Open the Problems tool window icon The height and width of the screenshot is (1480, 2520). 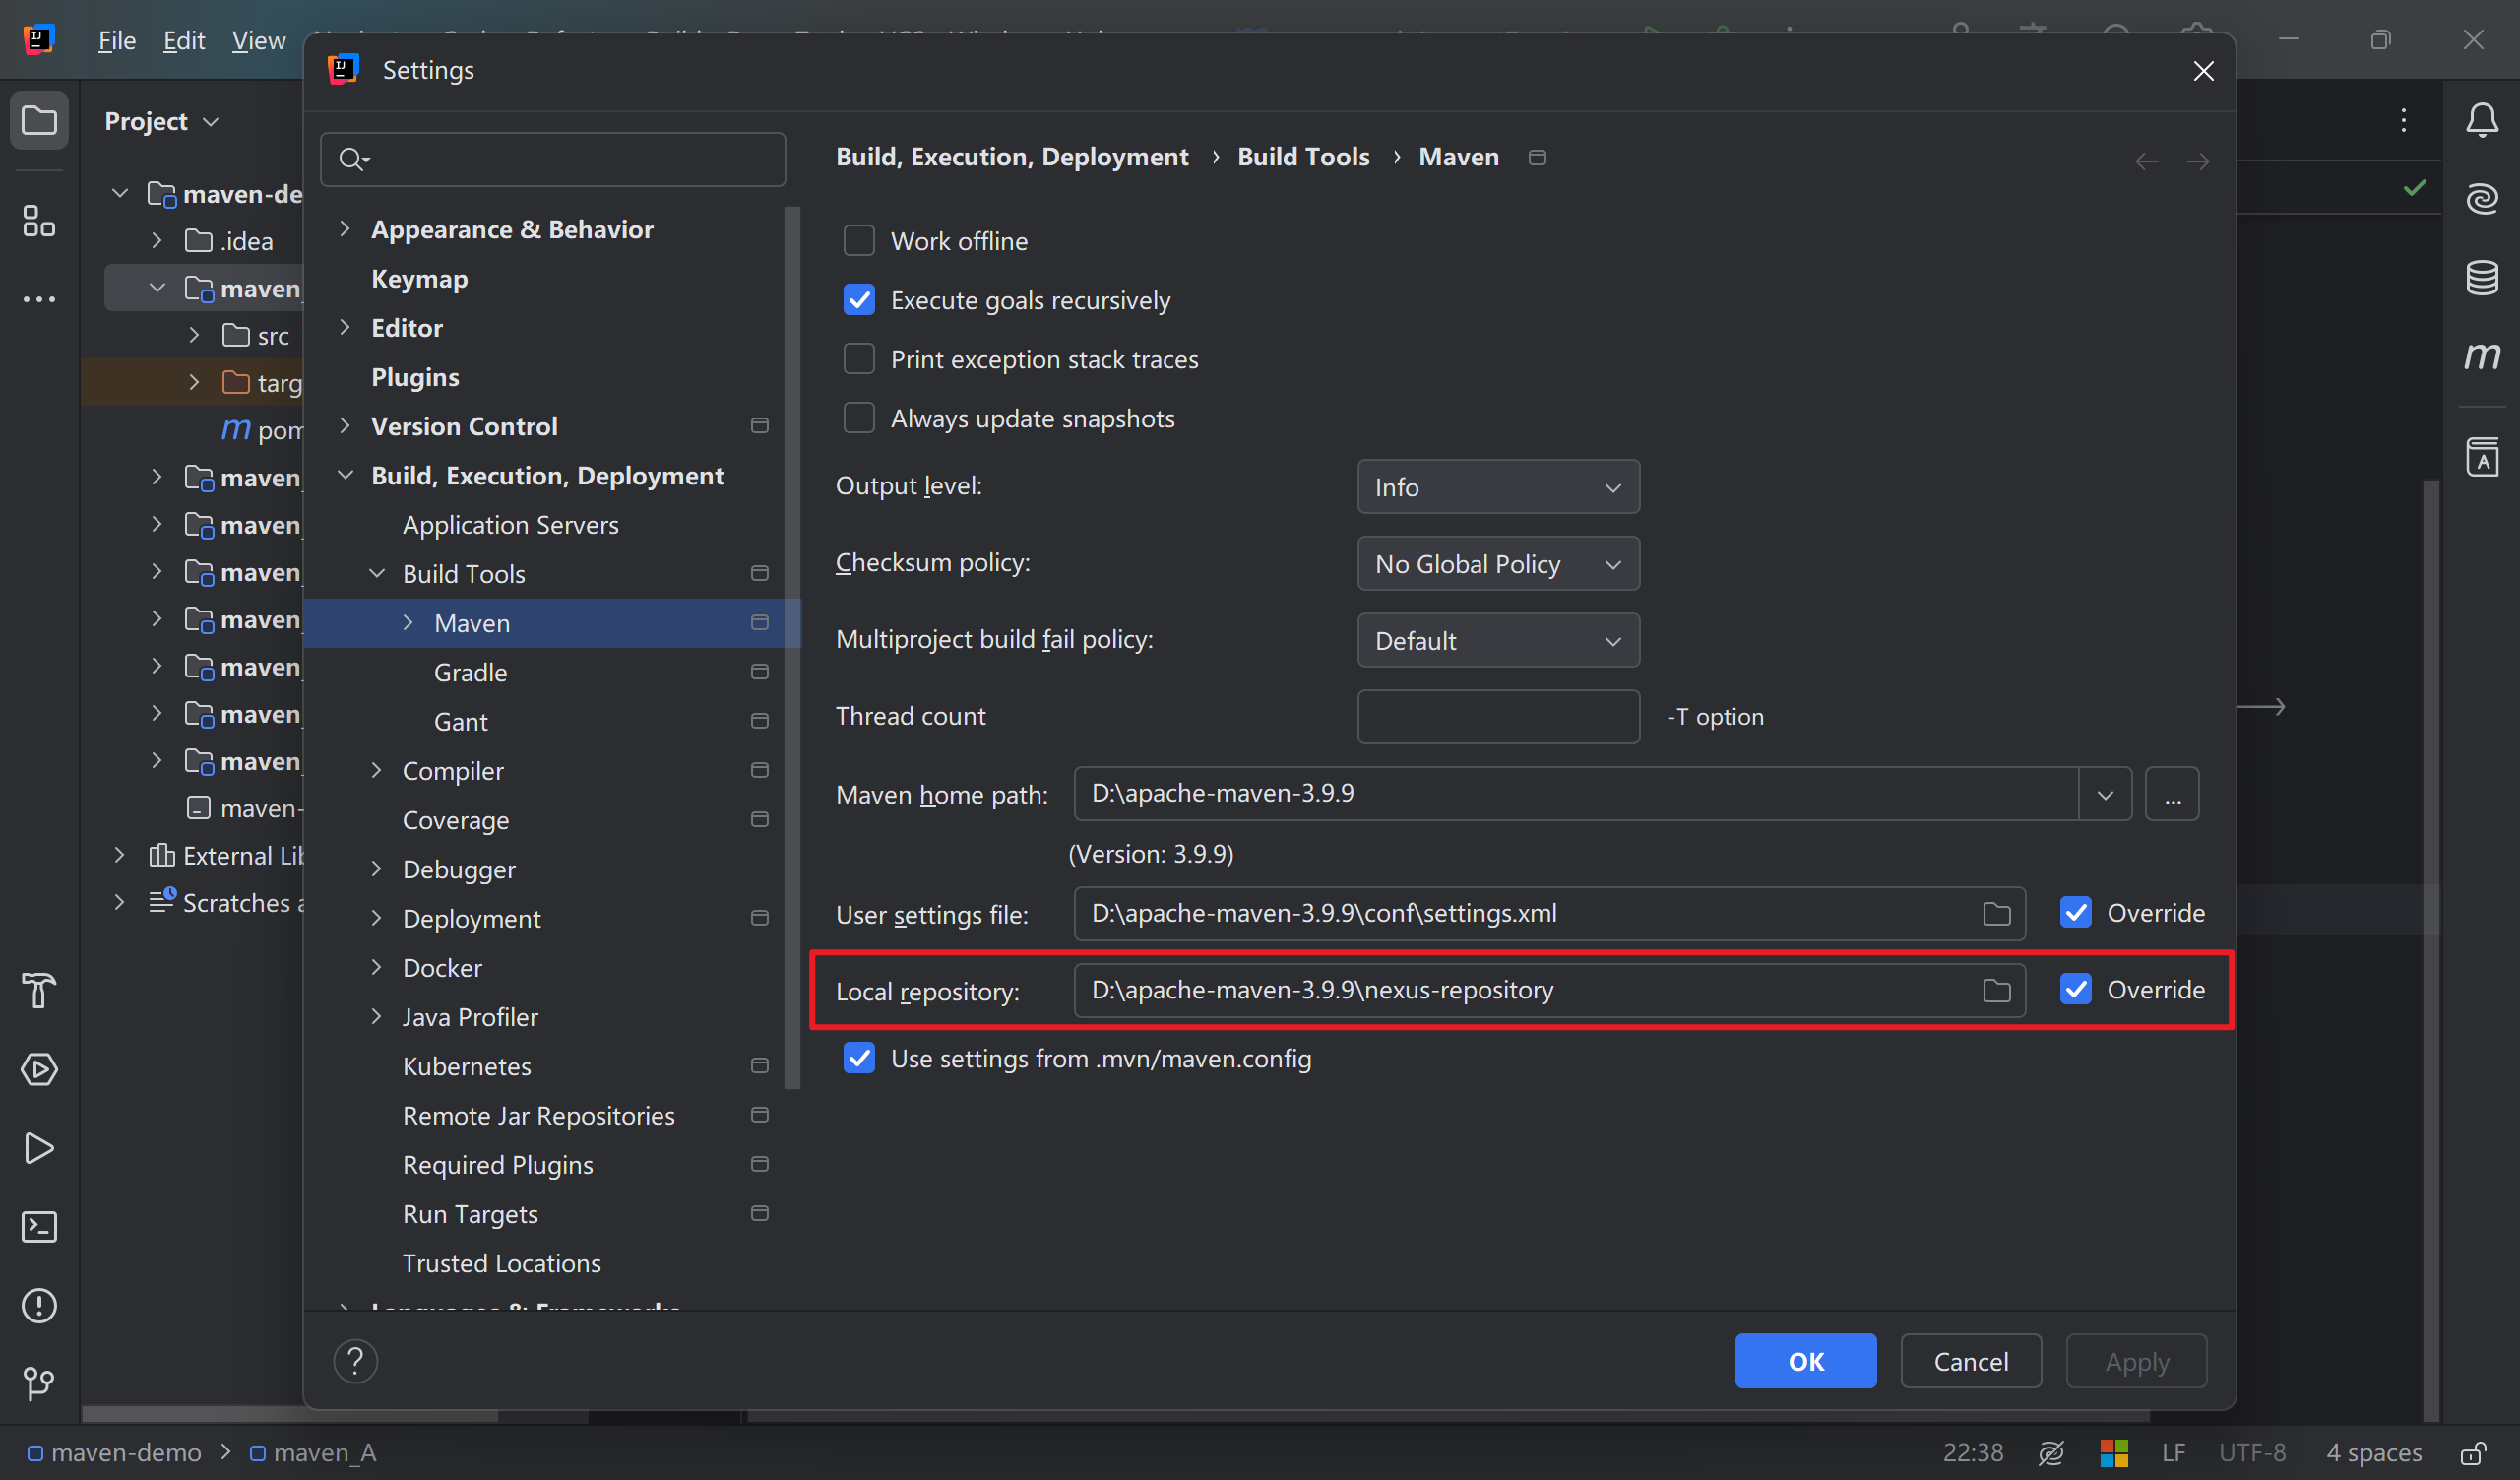[x=39, y=1305]
